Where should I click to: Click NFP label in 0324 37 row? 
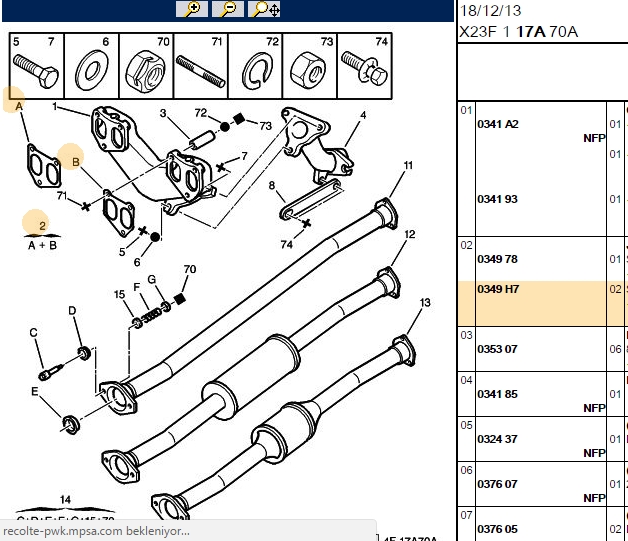[x=594, y=453]
